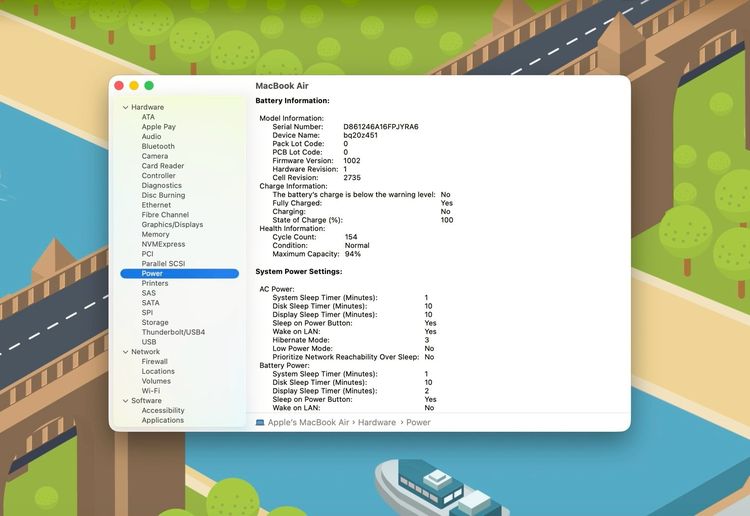Collapse the Software section chevron
The image size is (750, 516).
click(x=125, y=401)
